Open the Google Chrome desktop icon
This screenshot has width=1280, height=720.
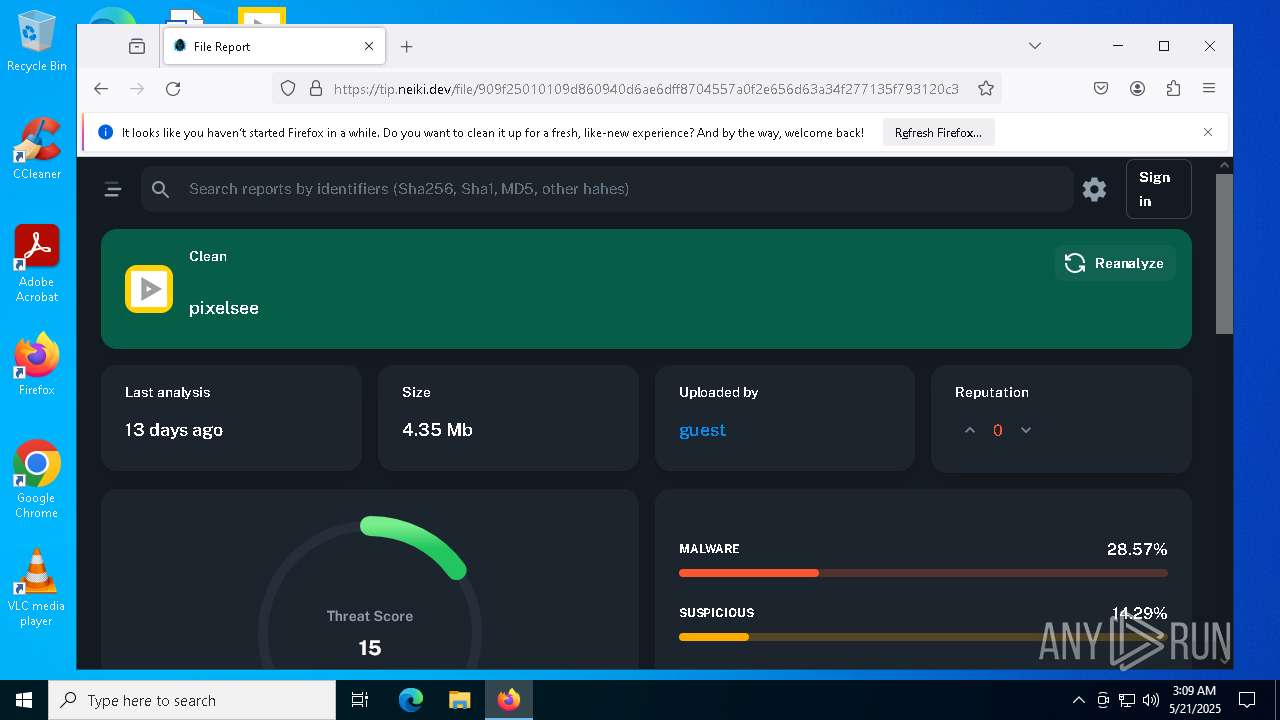37,480
